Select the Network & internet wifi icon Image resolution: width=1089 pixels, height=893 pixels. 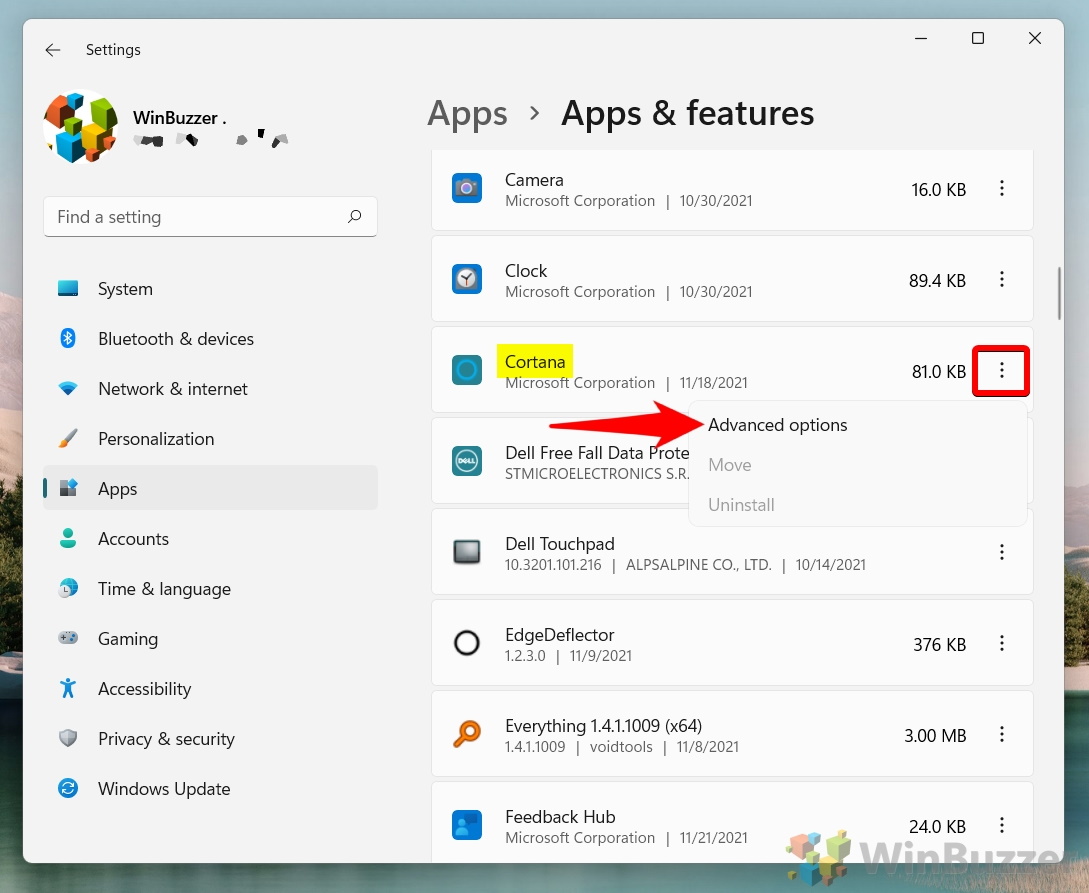pos(68,389)
